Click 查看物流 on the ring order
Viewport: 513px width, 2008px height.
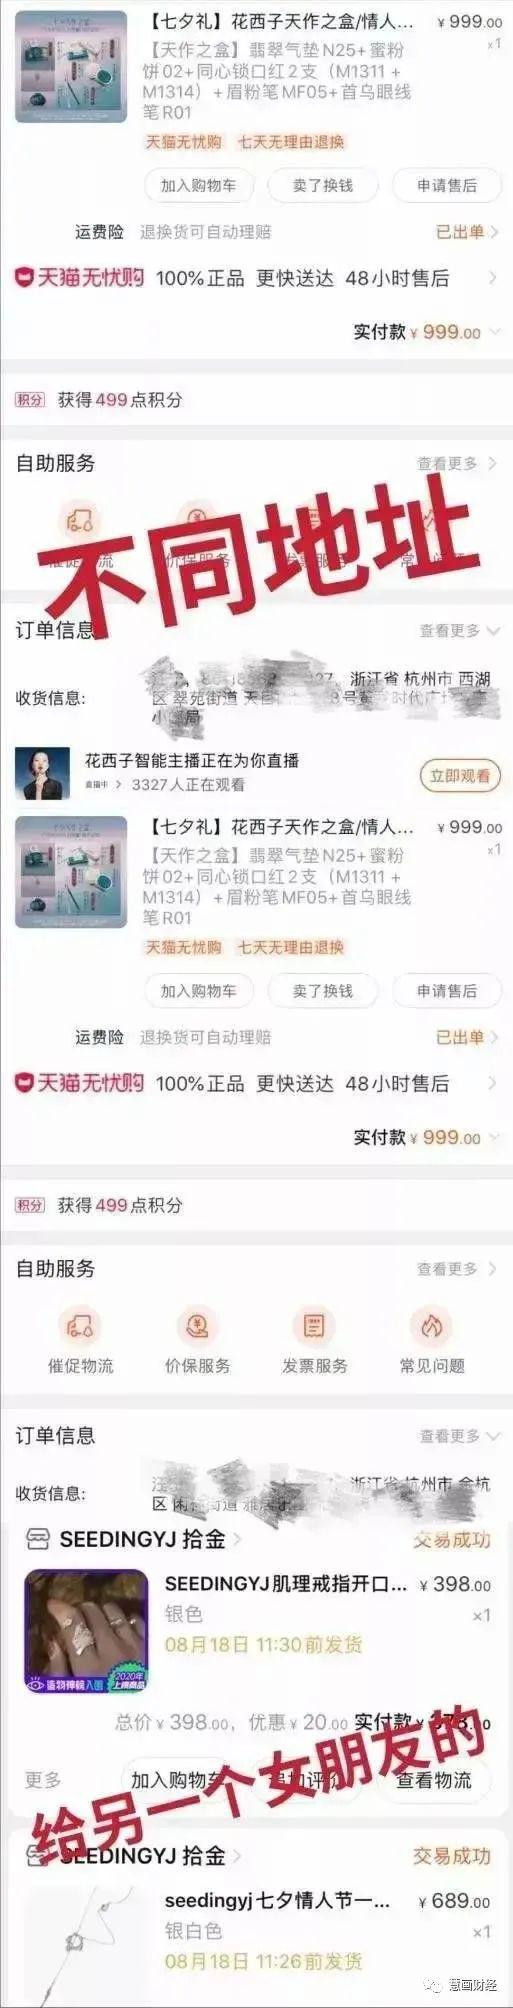pos(433,1780)
